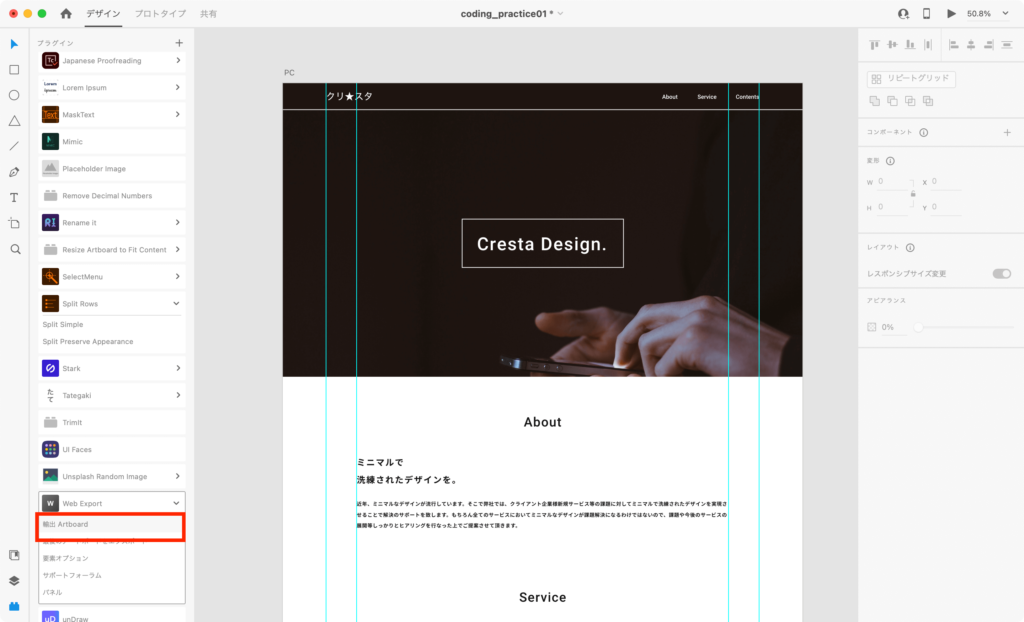1024x622 pixels.
Task: Choose サポートフォーラム under Web Export
Action: click(72, 576)
